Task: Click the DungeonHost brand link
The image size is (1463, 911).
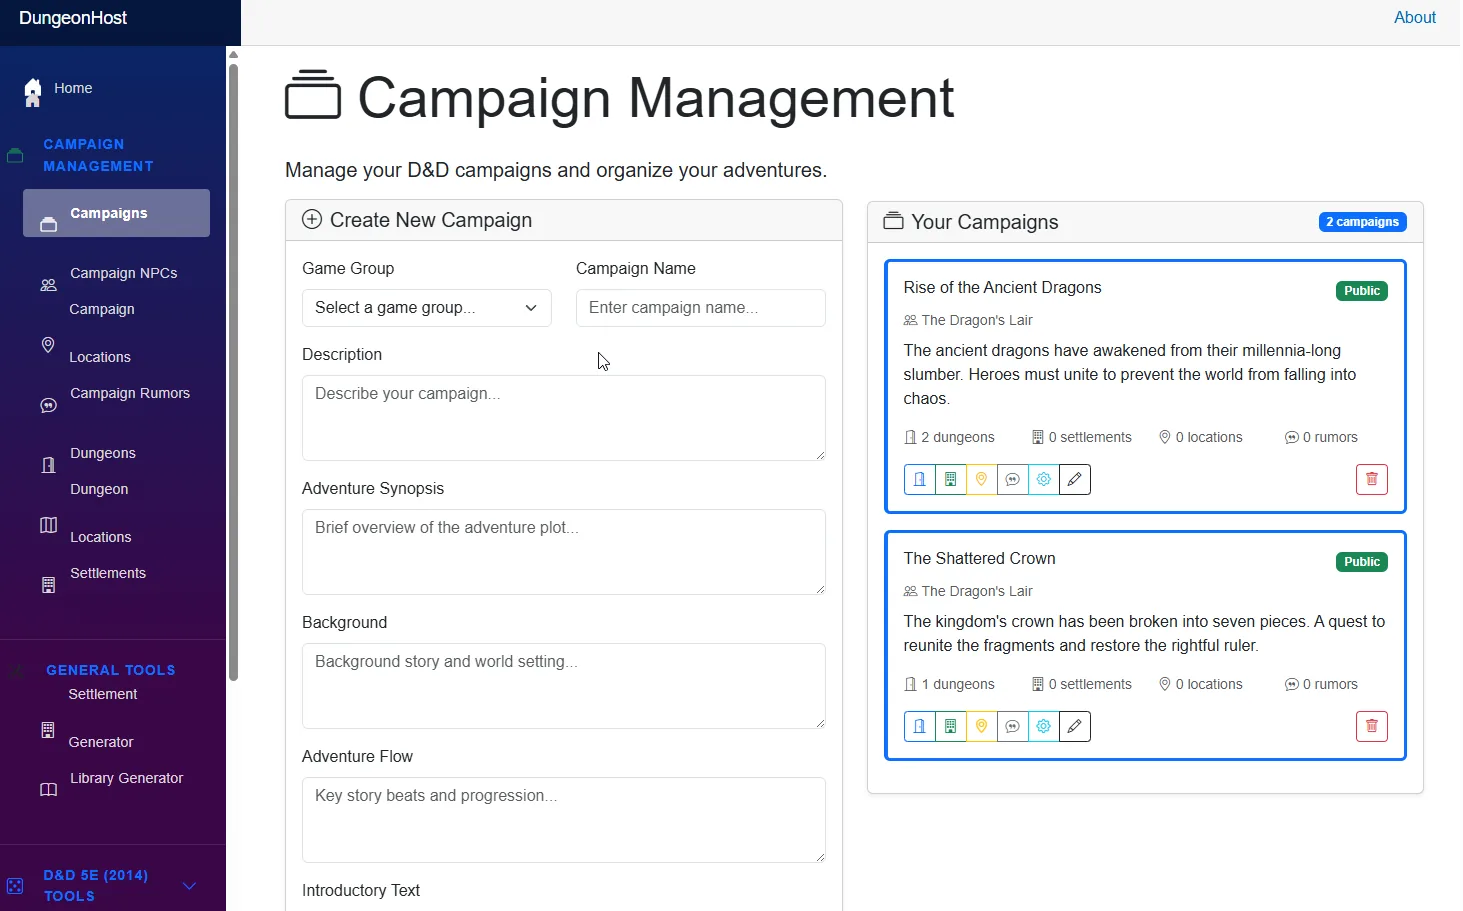Action: (73, 18)
